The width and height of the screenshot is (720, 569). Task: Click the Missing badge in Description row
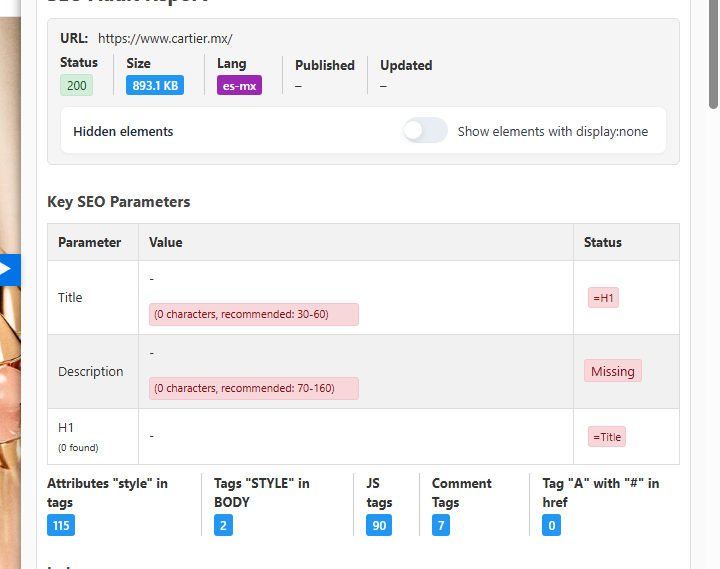[x=612, y=371]
